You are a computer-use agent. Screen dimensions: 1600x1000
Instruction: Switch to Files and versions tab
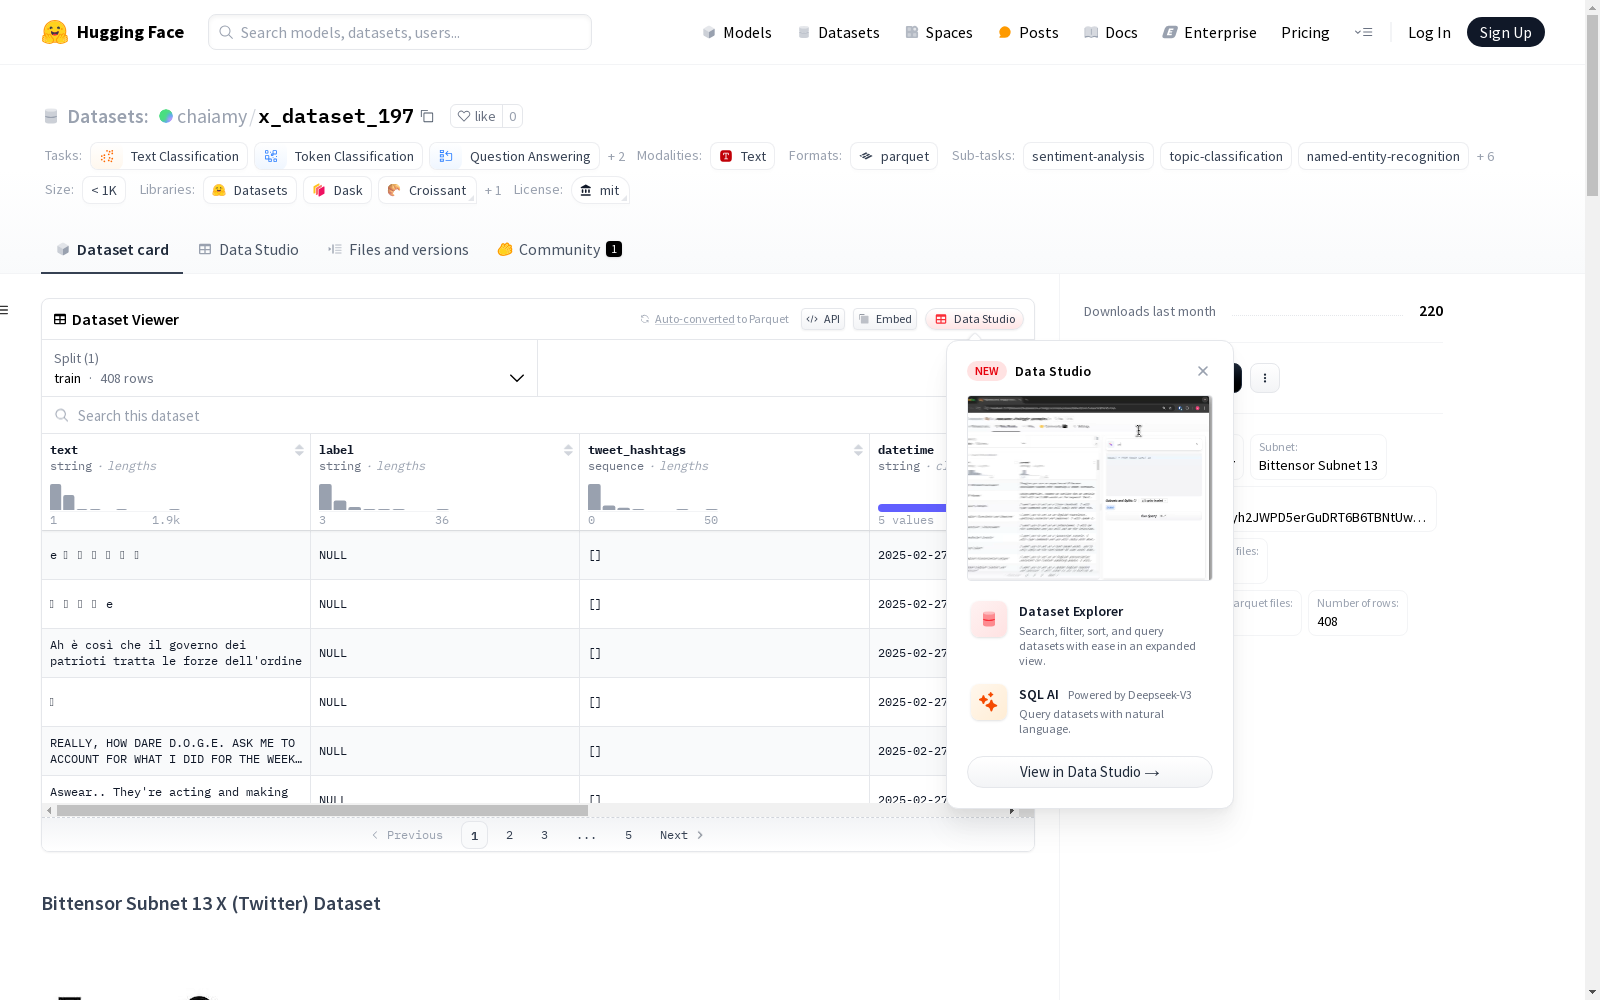pyautogui.click(x=398, y=249)
